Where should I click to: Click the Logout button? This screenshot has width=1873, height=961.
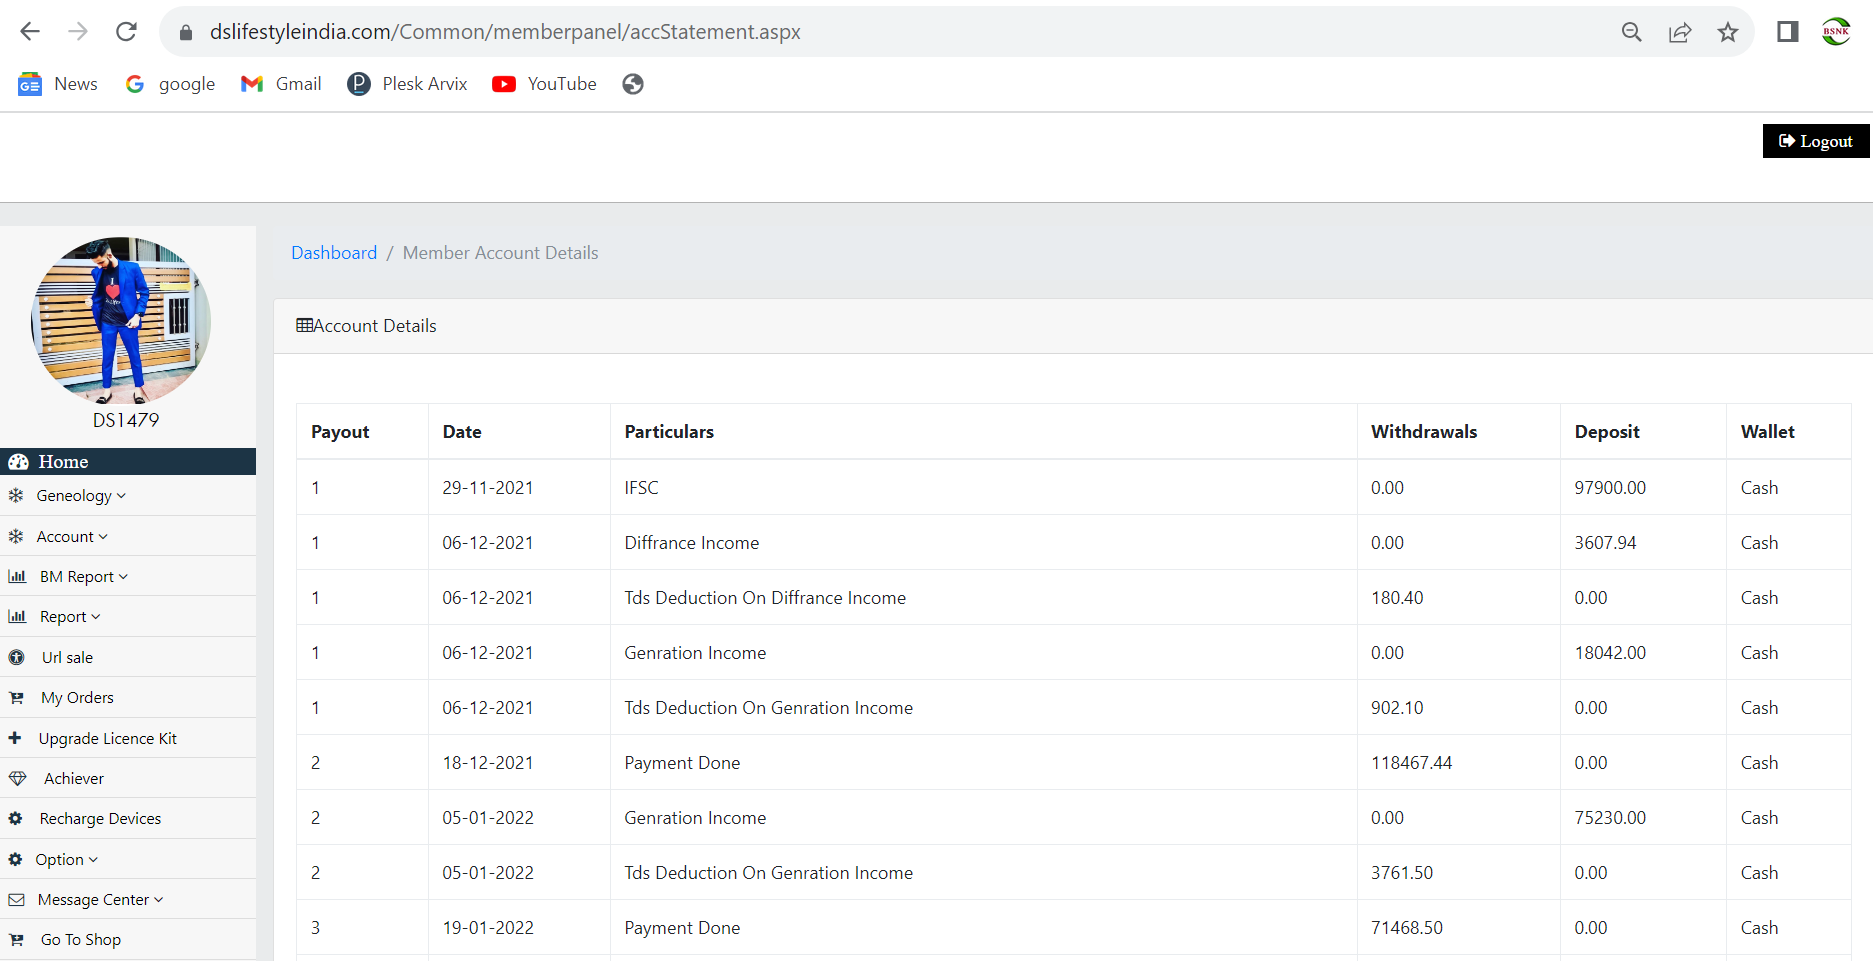(x=1816, y=141)
